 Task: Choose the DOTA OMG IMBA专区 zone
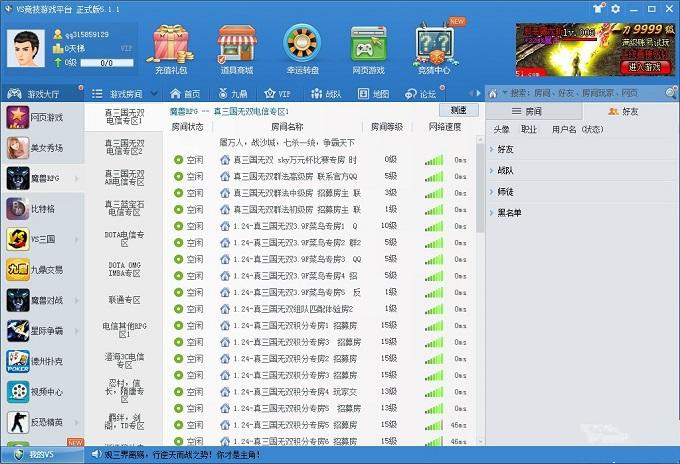click(124, 269)
